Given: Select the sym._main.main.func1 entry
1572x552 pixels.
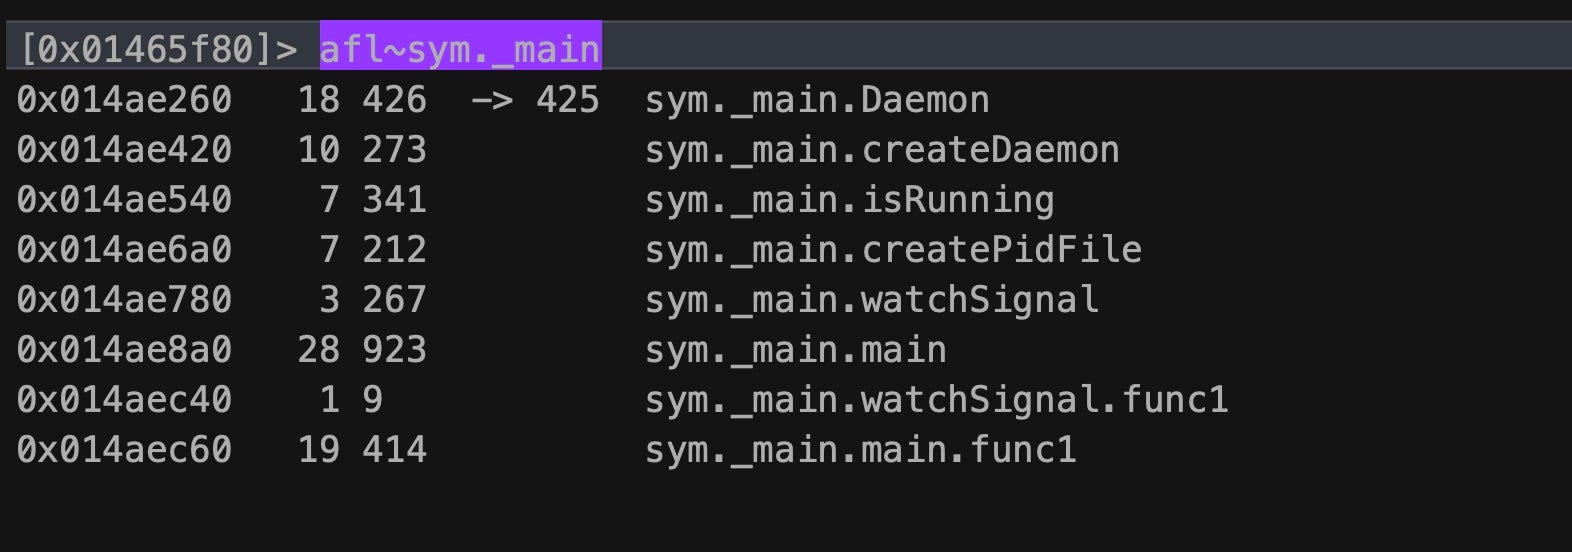Looking at the screenshot, I should point(860,450).
